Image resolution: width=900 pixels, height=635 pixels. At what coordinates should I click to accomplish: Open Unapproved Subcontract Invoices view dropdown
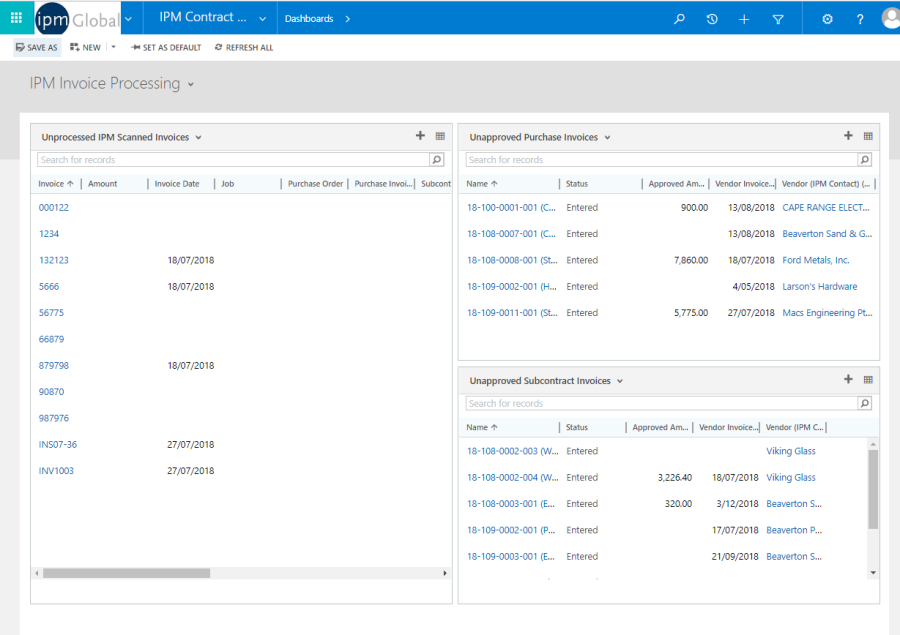pyautogui.click(x=620, y=381)
